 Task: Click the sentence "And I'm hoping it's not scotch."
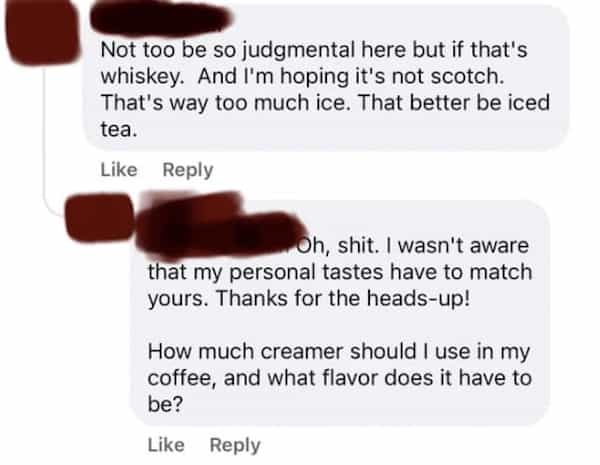coord(351,76)
